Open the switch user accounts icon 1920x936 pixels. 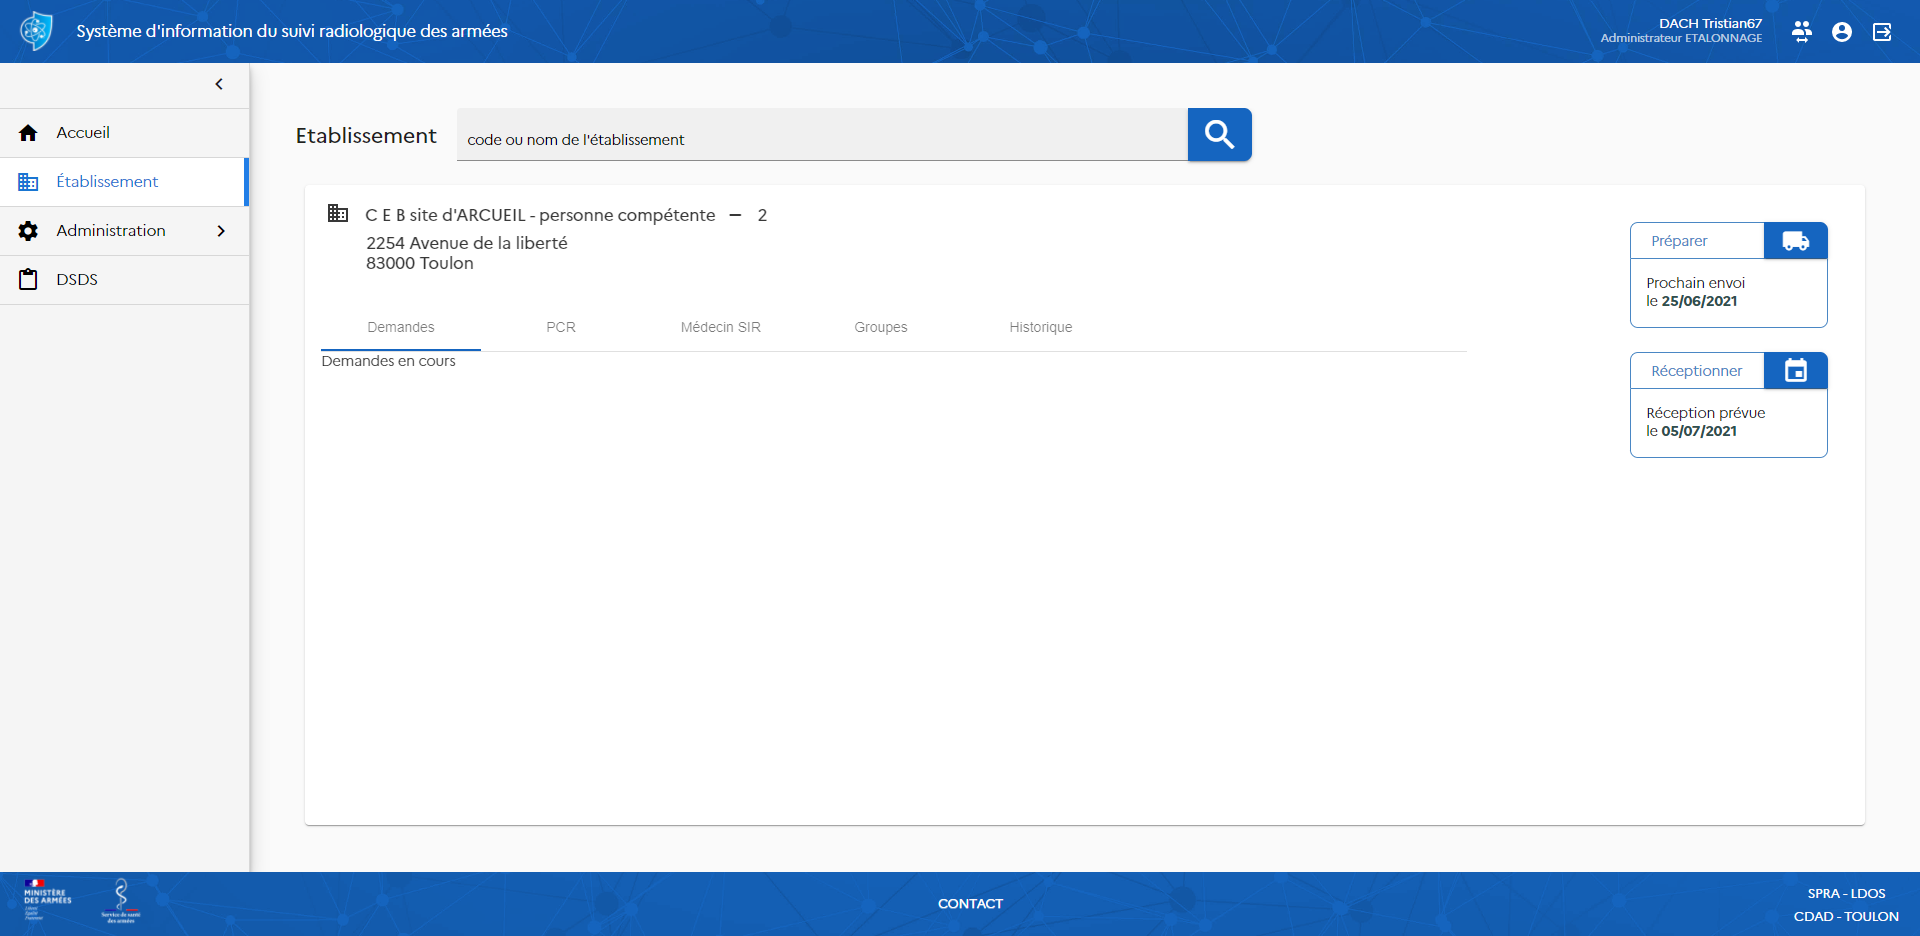[x=1802, y=32]
